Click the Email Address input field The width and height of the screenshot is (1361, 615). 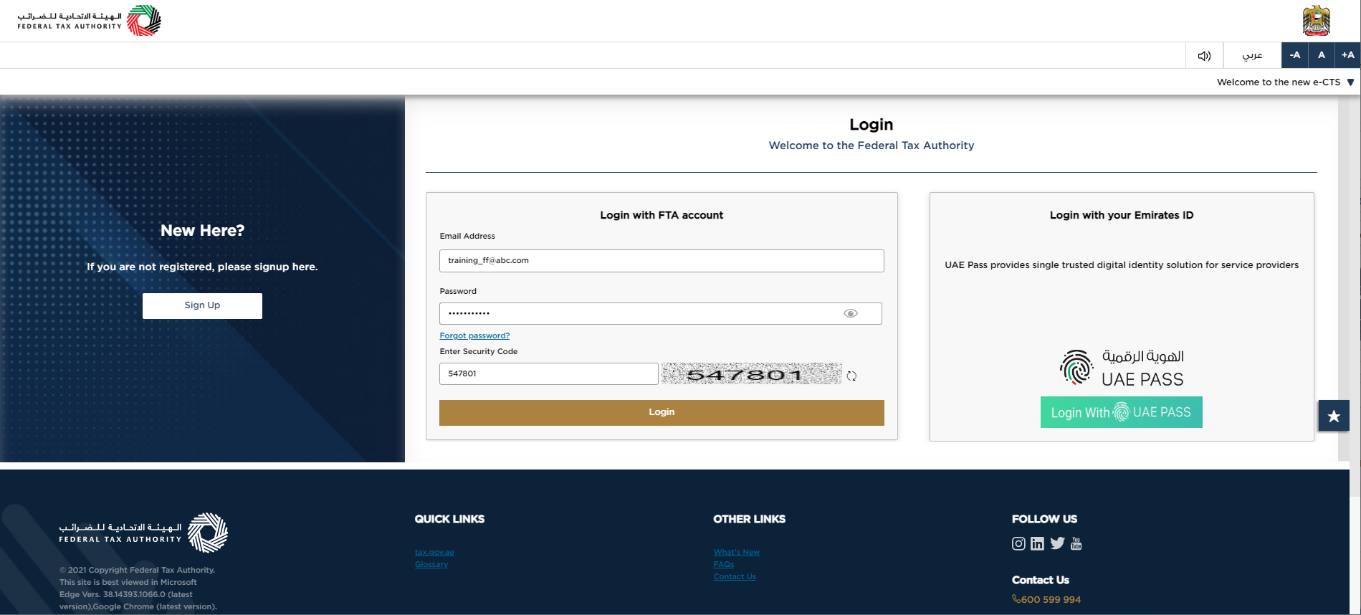point(662,260)
